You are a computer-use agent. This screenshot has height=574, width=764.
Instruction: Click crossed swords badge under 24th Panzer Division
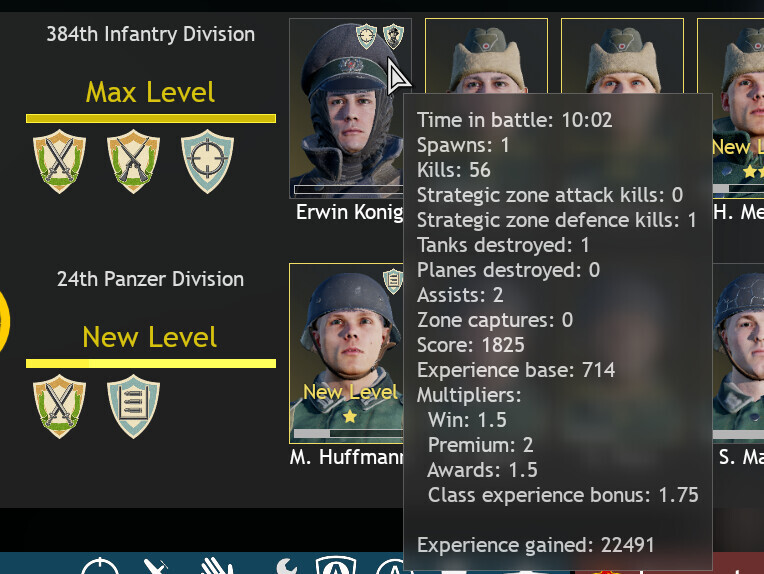pyautogui.click(x=59, y=406)
